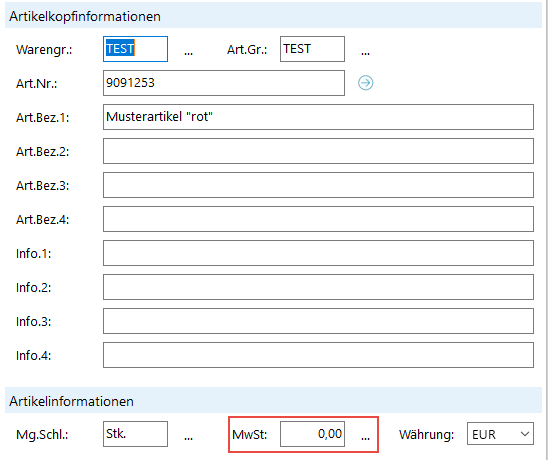Focus the Info.4 text field
This screenshot has width=548, height=460.
click(318, 355)
